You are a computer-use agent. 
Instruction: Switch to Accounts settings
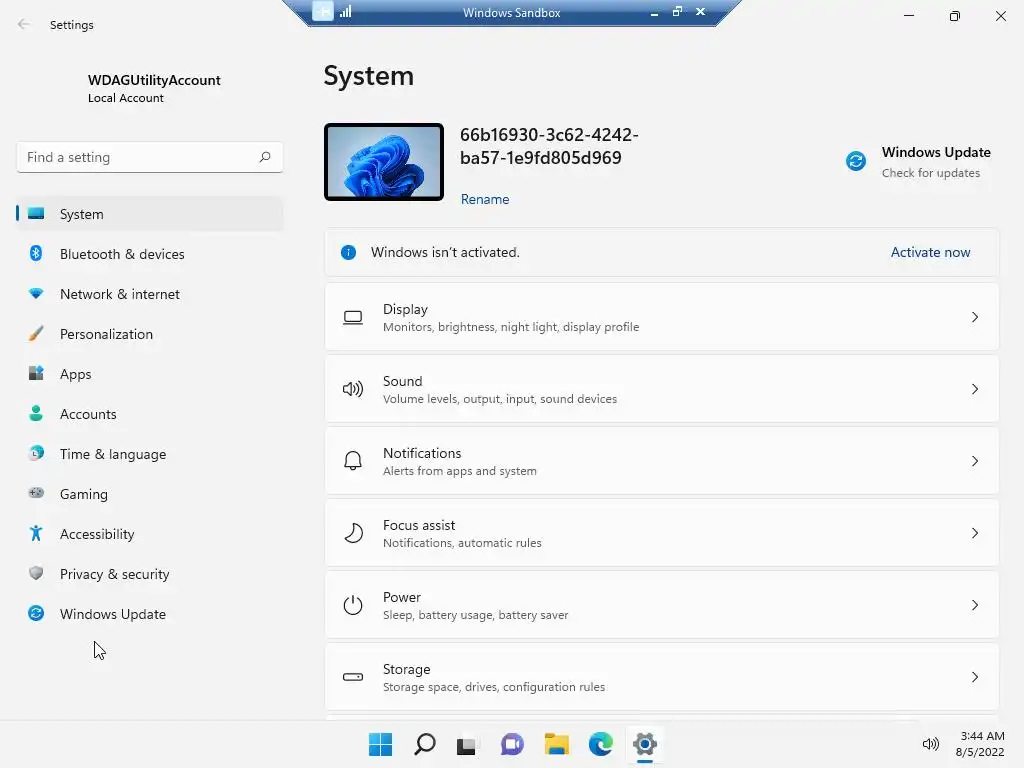pos(150,413)
